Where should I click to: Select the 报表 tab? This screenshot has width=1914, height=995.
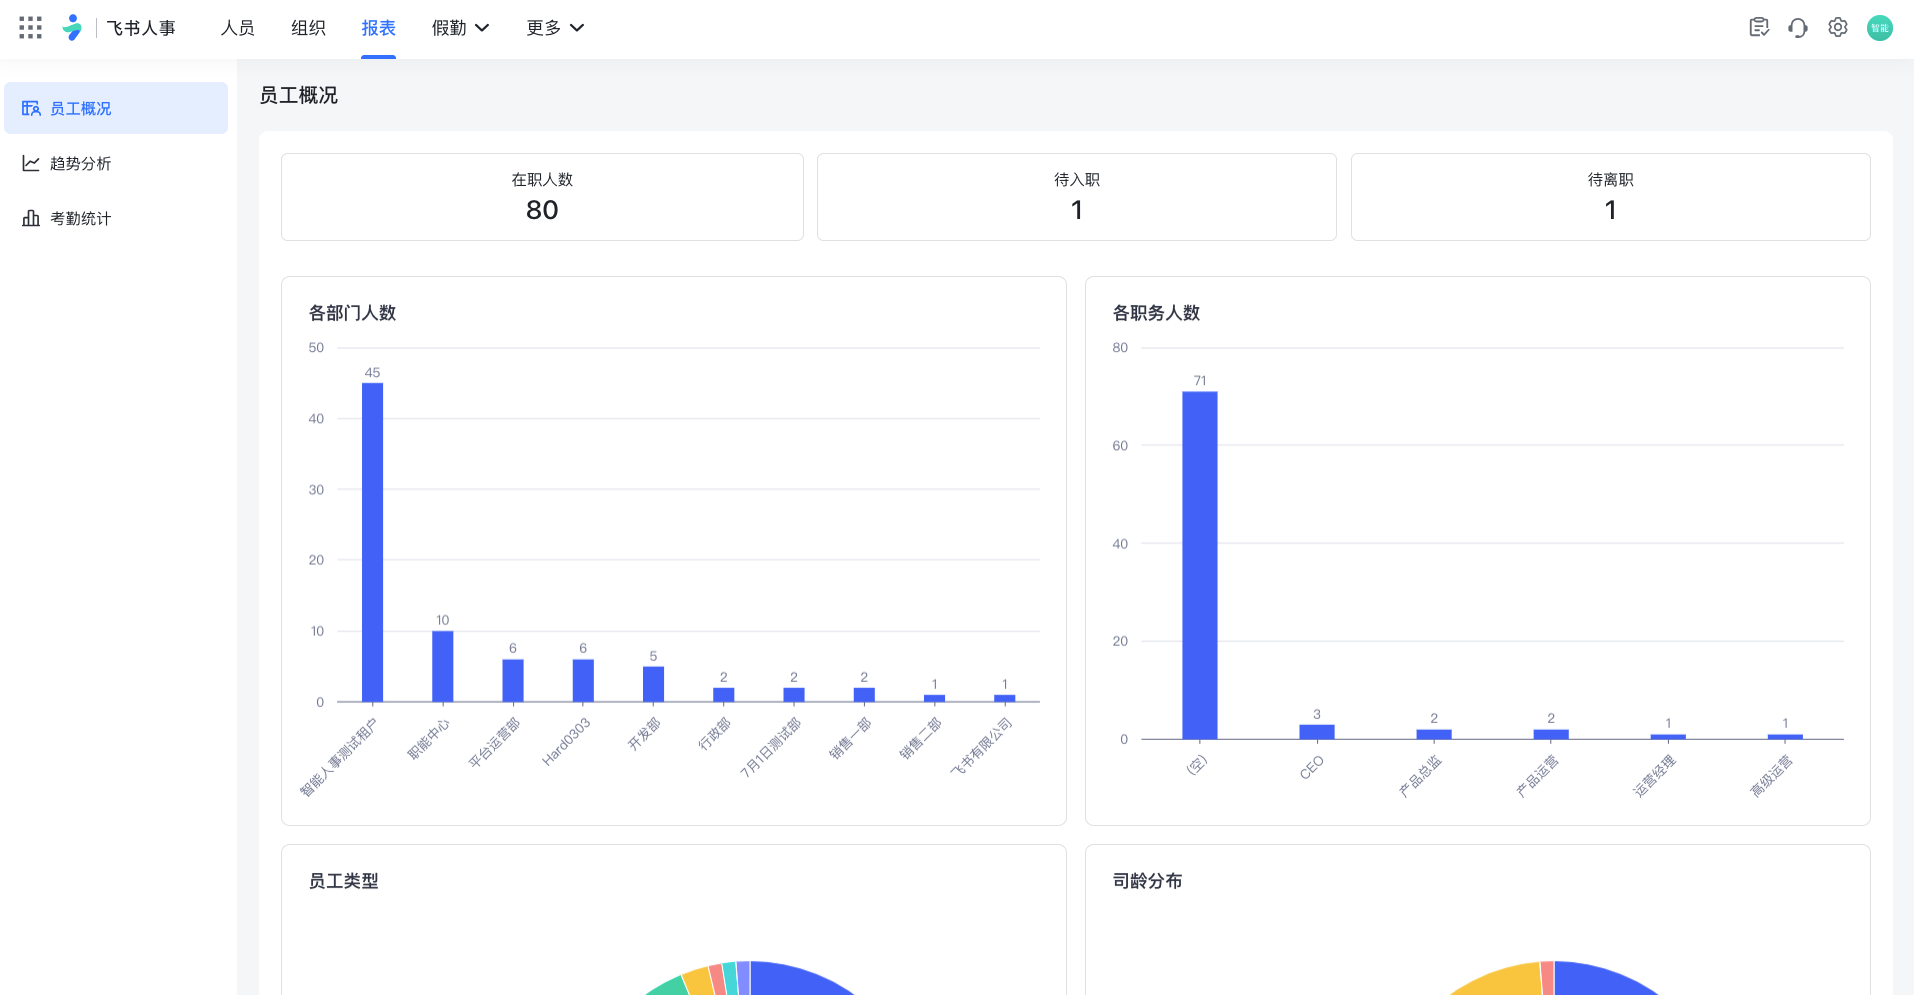click(378, 28)
